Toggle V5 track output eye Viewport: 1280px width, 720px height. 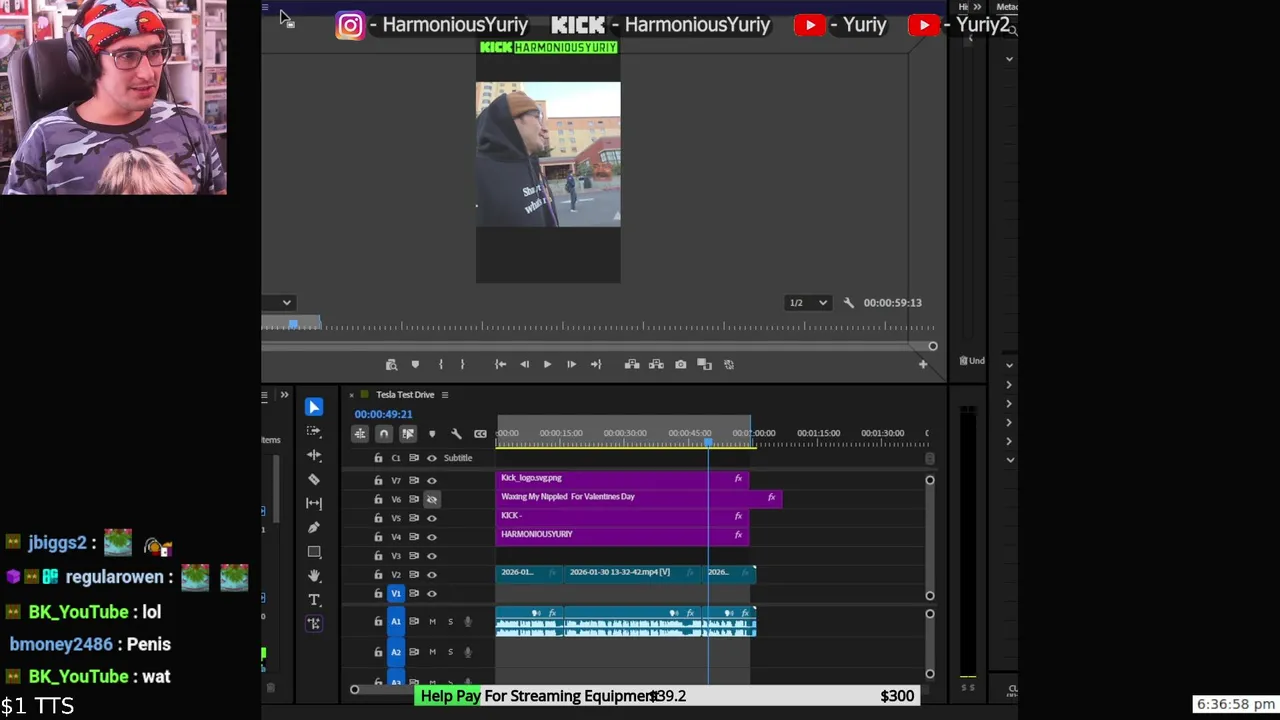tap(432, 518)
